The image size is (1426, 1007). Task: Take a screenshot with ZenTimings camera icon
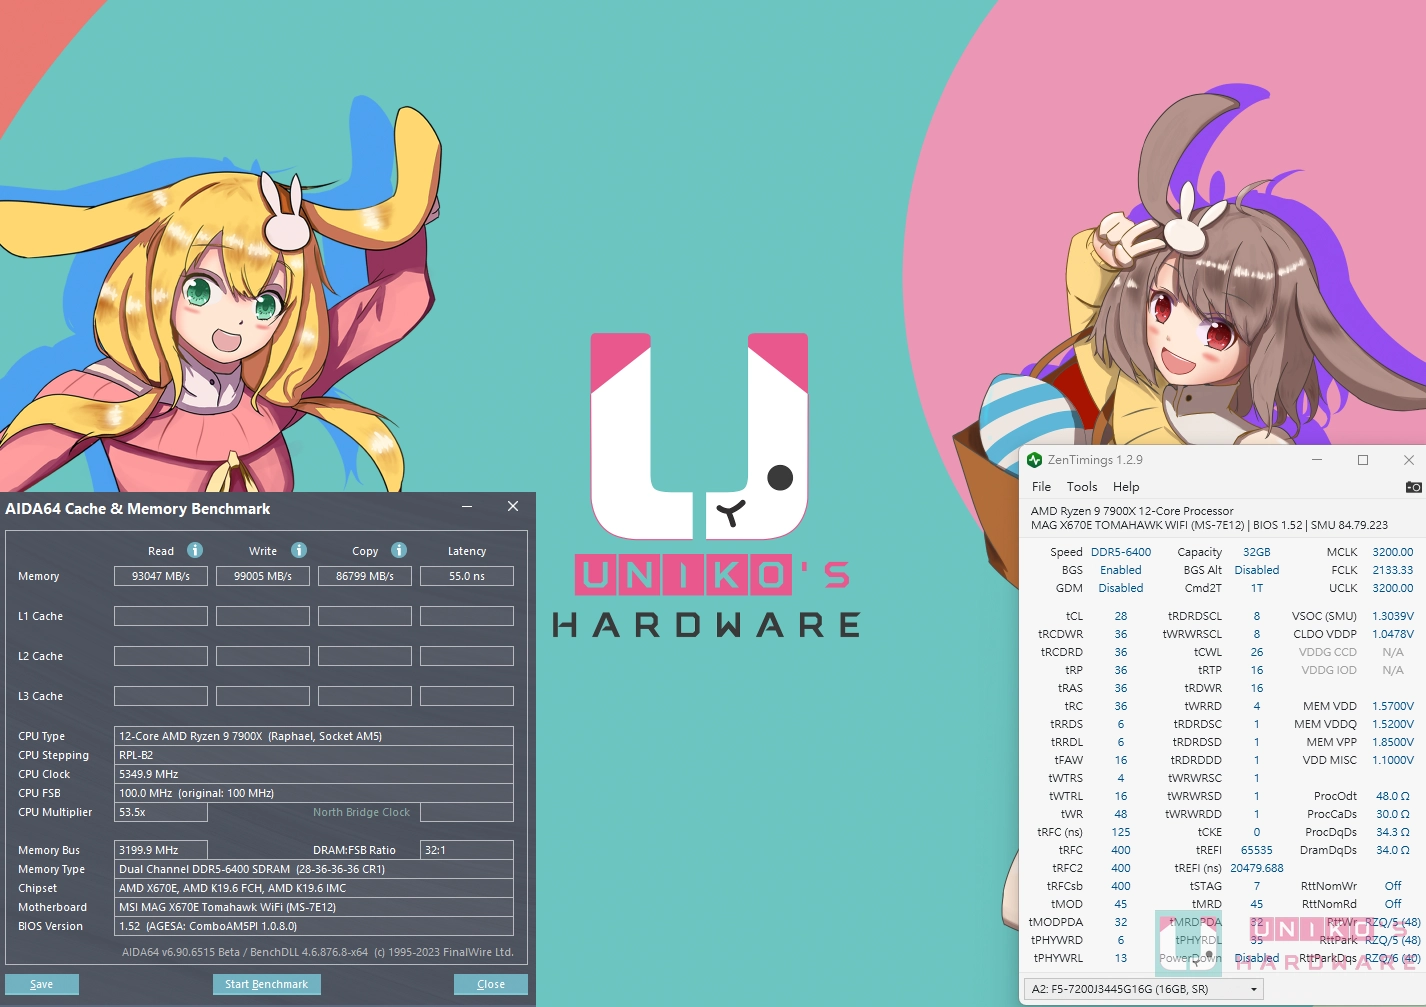click(1413, 487)
